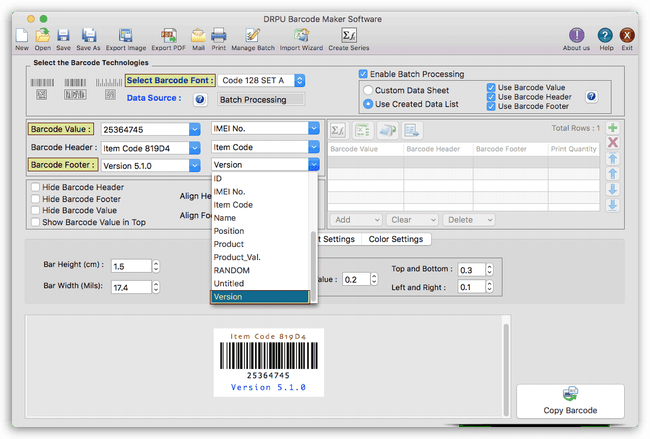This screenshot has width=650, height=439.
Task: Click the green add row icon
Action: tap(612, 128)
